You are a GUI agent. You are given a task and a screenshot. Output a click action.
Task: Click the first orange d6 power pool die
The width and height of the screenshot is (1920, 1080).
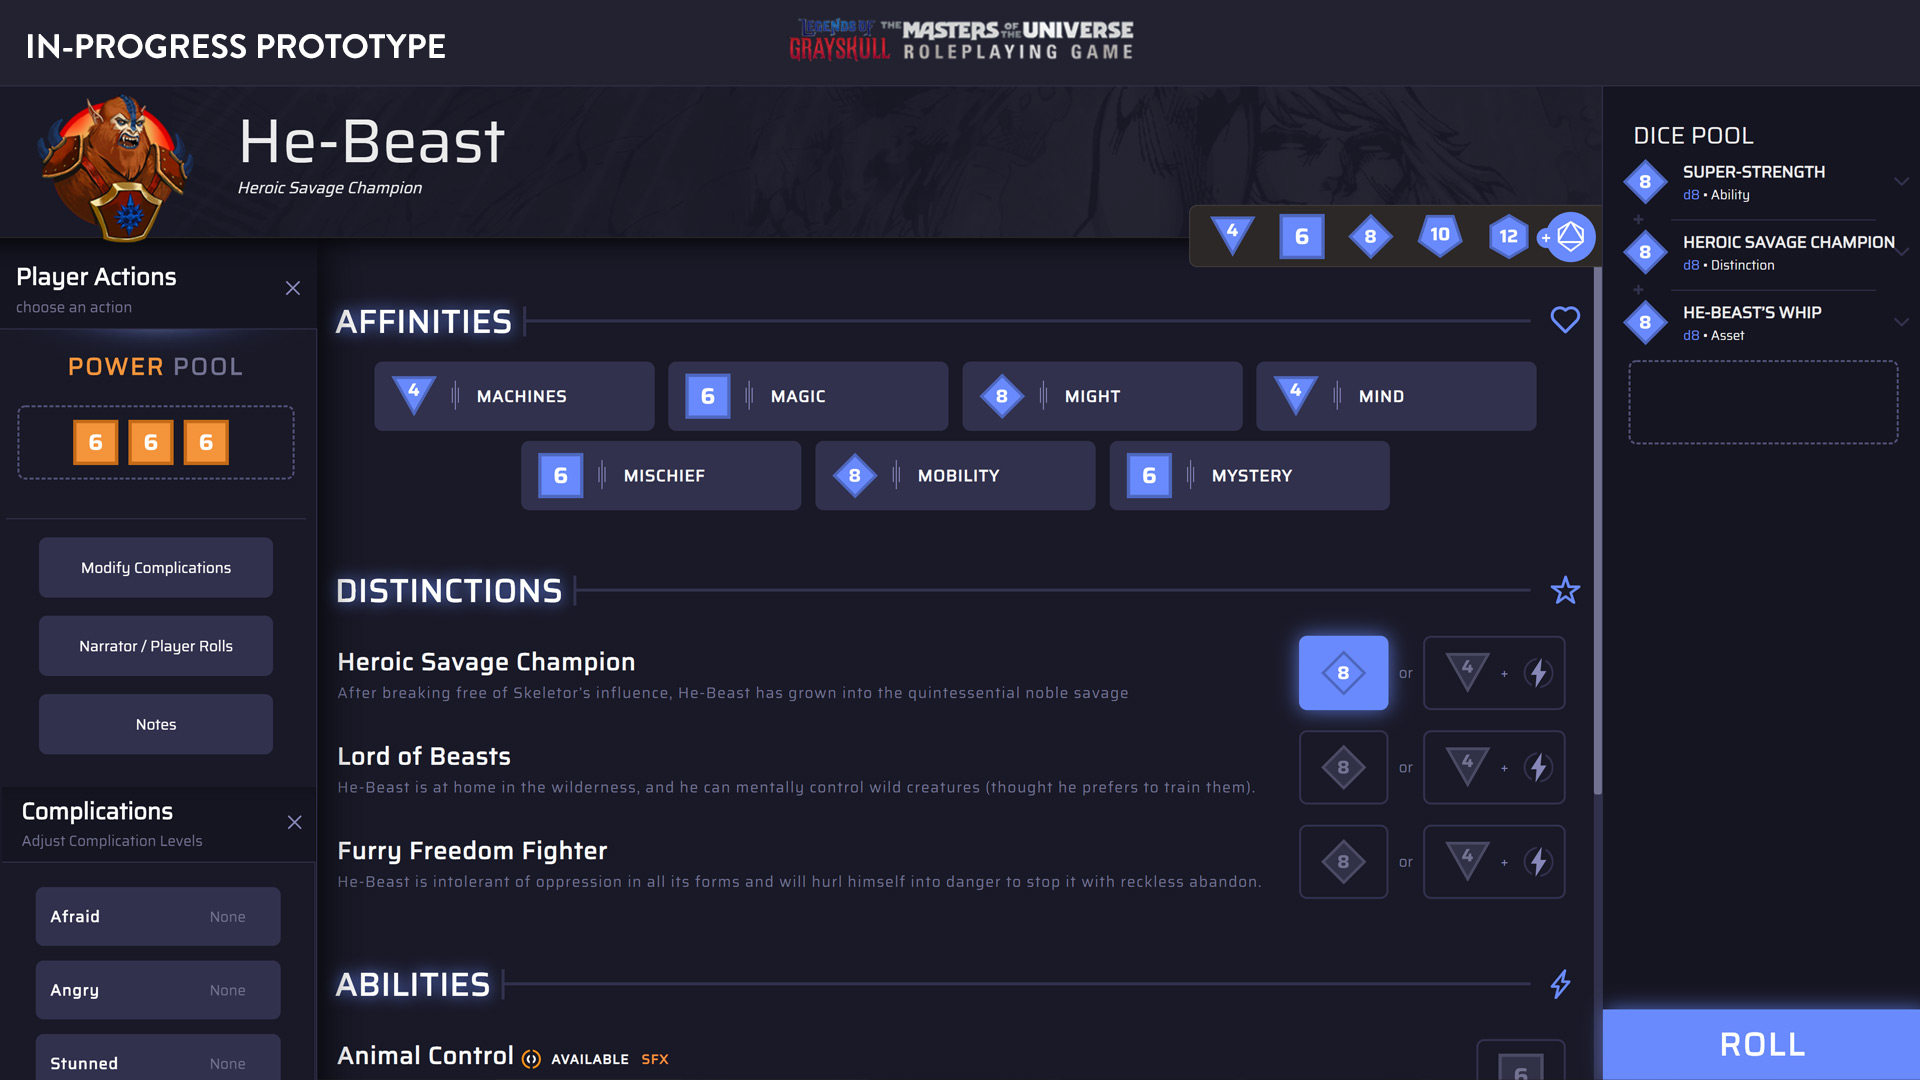pos(95,442)
